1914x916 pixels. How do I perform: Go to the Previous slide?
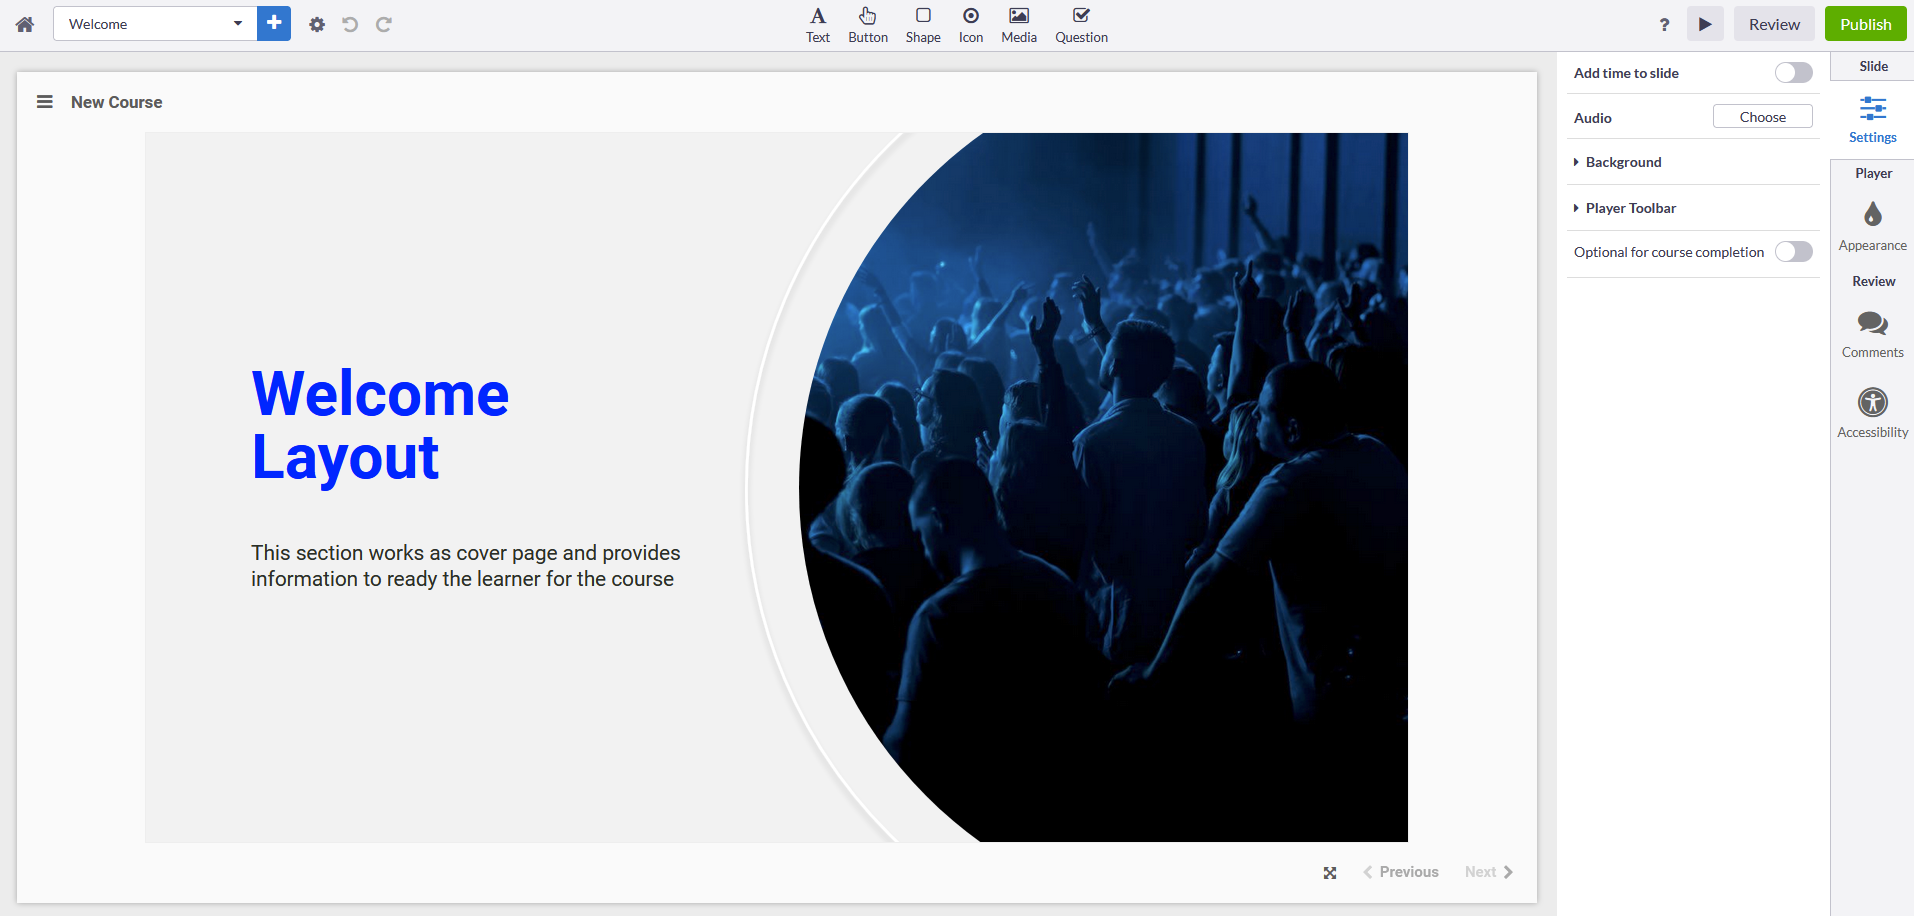click(1400, 872)
